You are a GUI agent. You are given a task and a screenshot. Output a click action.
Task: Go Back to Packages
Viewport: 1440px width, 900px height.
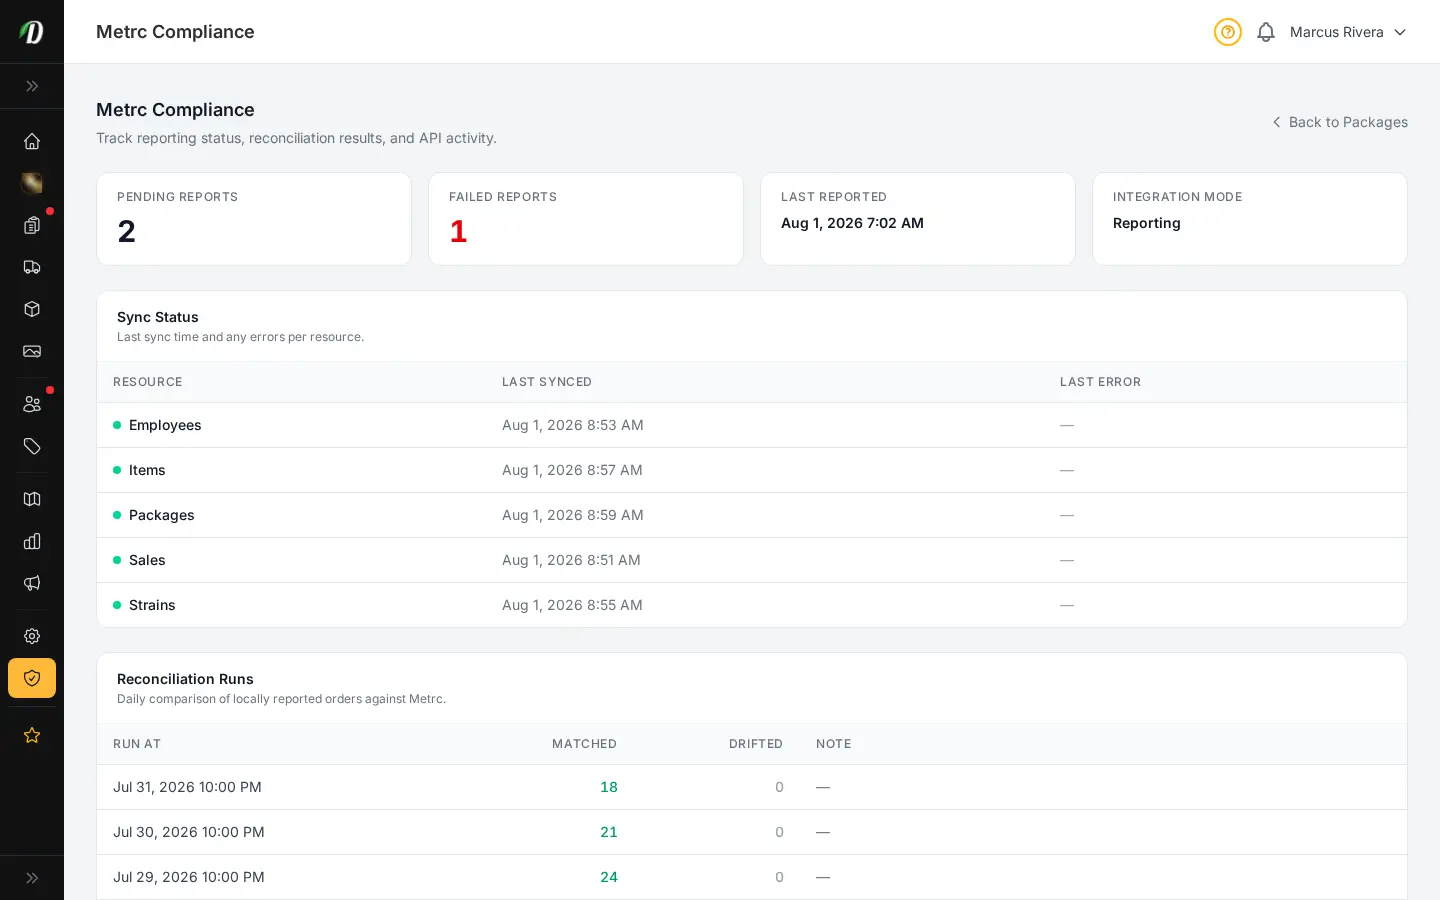1340,122
